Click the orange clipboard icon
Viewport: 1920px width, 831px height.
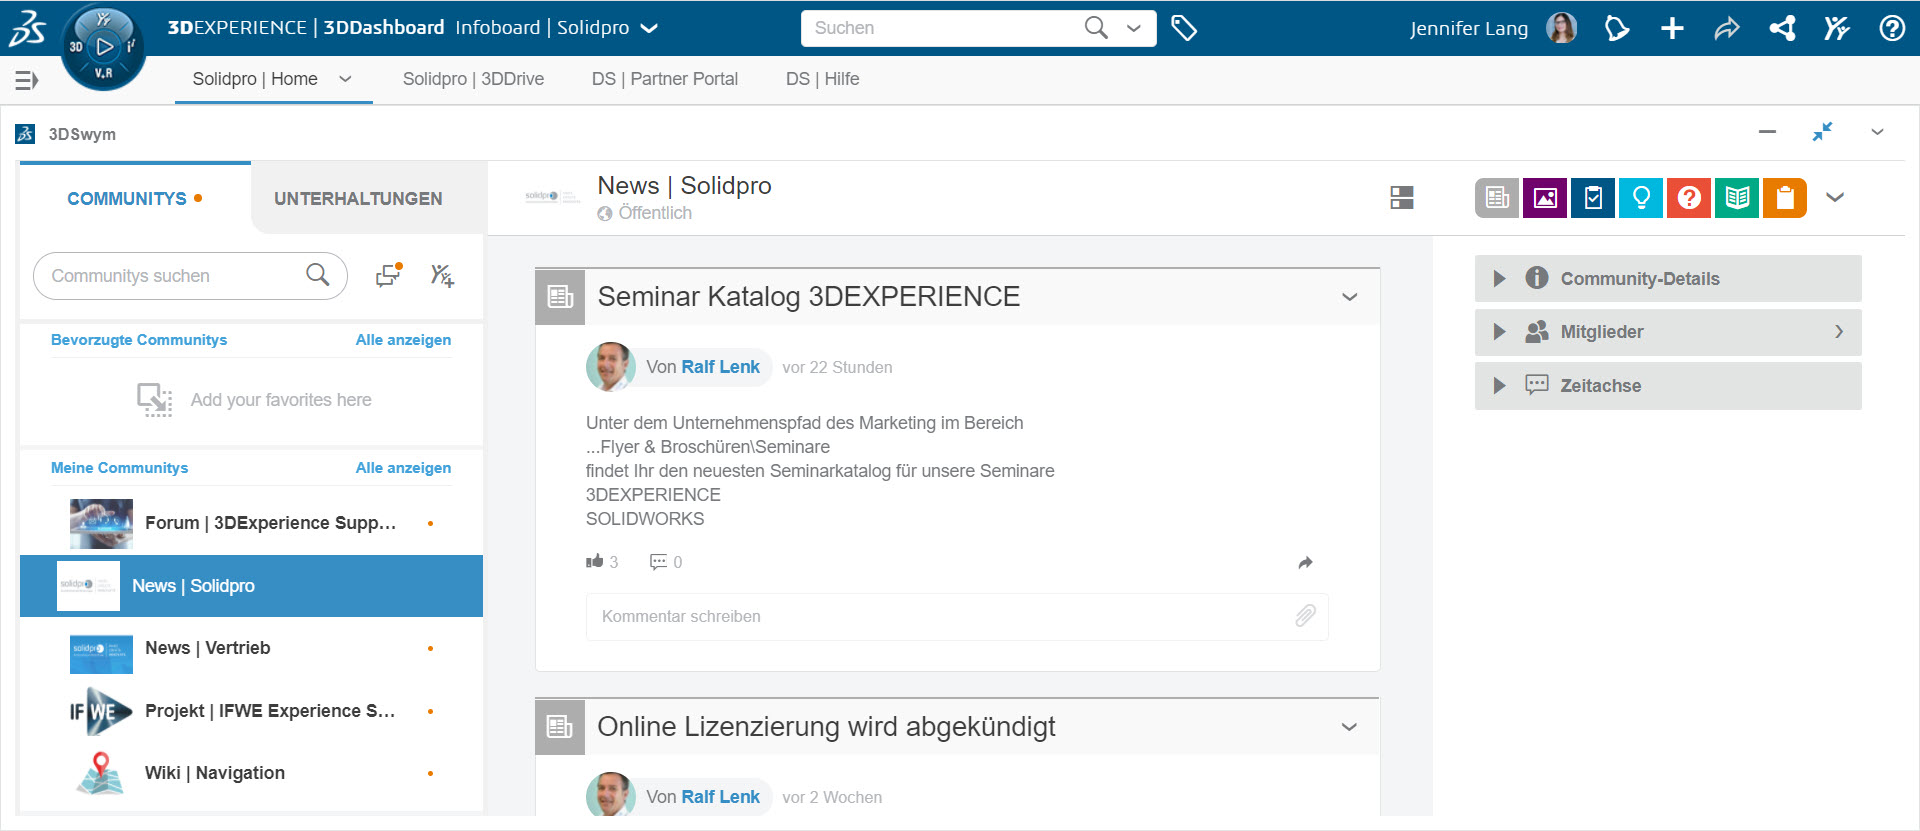[x=1785, y=198]
